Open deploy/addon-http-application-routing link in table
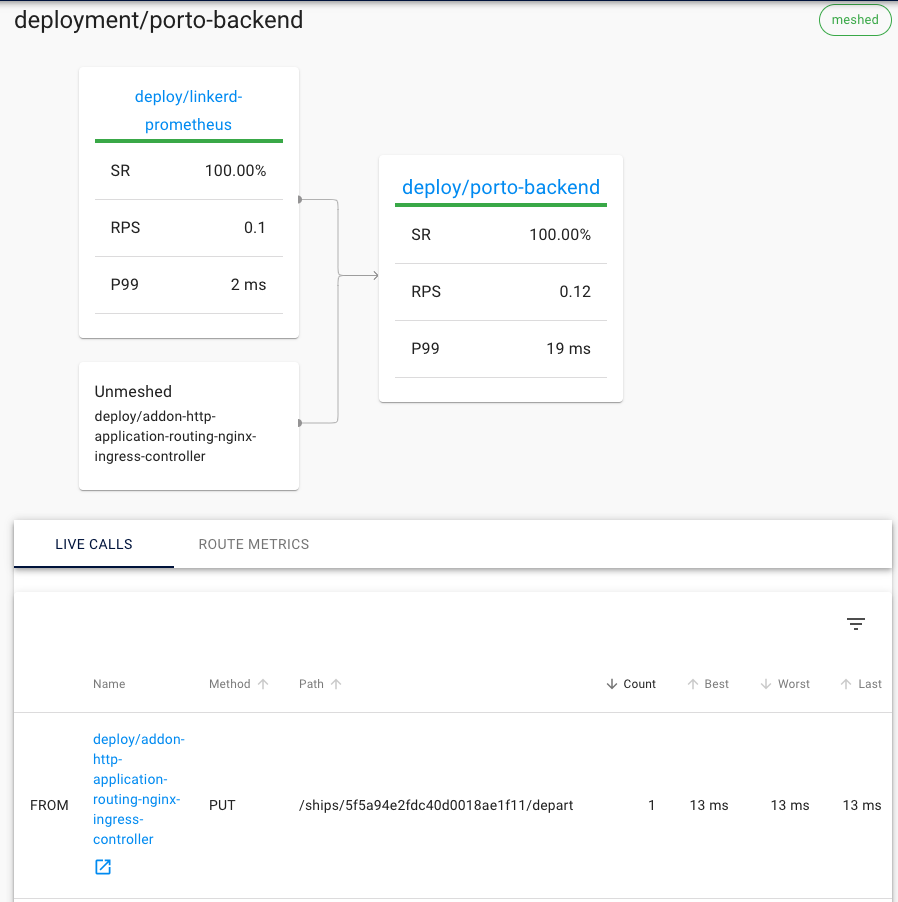The image size is (898, 902). click(138, 789)
